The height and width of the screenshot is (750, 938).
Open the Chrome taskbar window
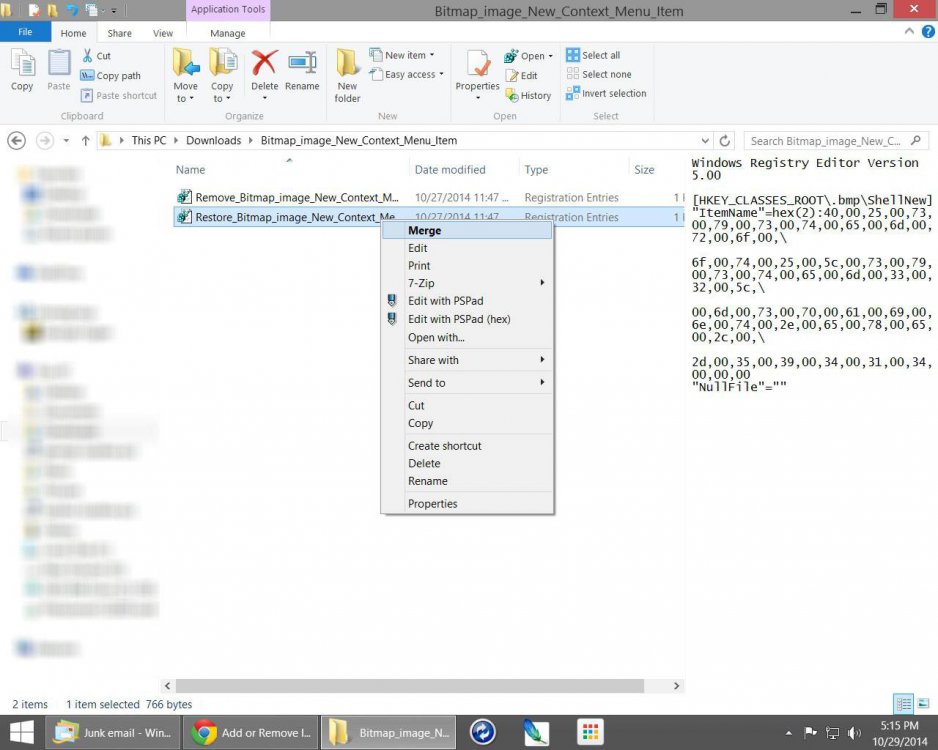point(250,733)
